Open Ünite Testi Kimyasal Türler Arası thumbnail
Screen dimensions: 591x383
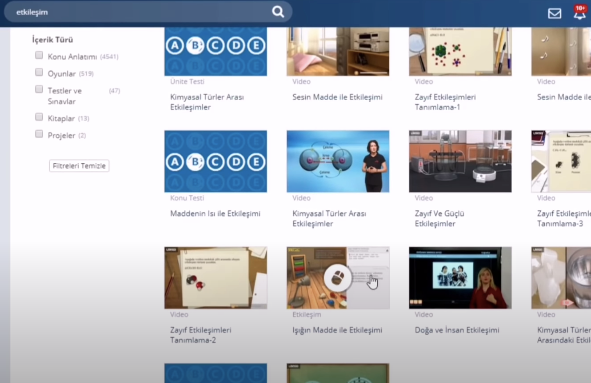[216, 51]
